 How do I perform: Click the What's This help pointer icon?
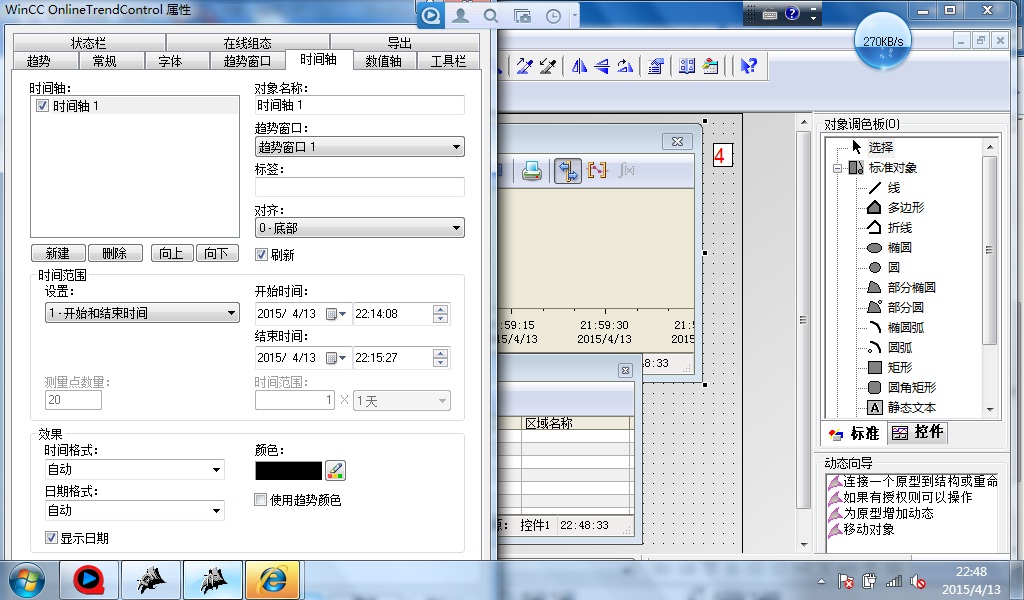click(x=748, y=65)
